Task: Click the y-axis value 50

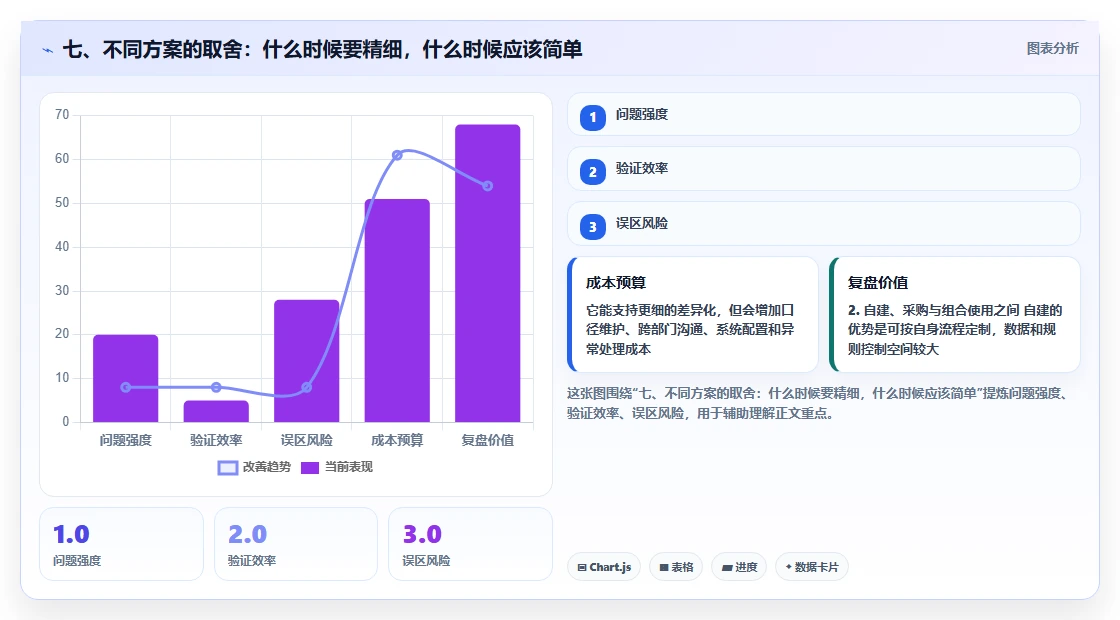Action: 62,203
